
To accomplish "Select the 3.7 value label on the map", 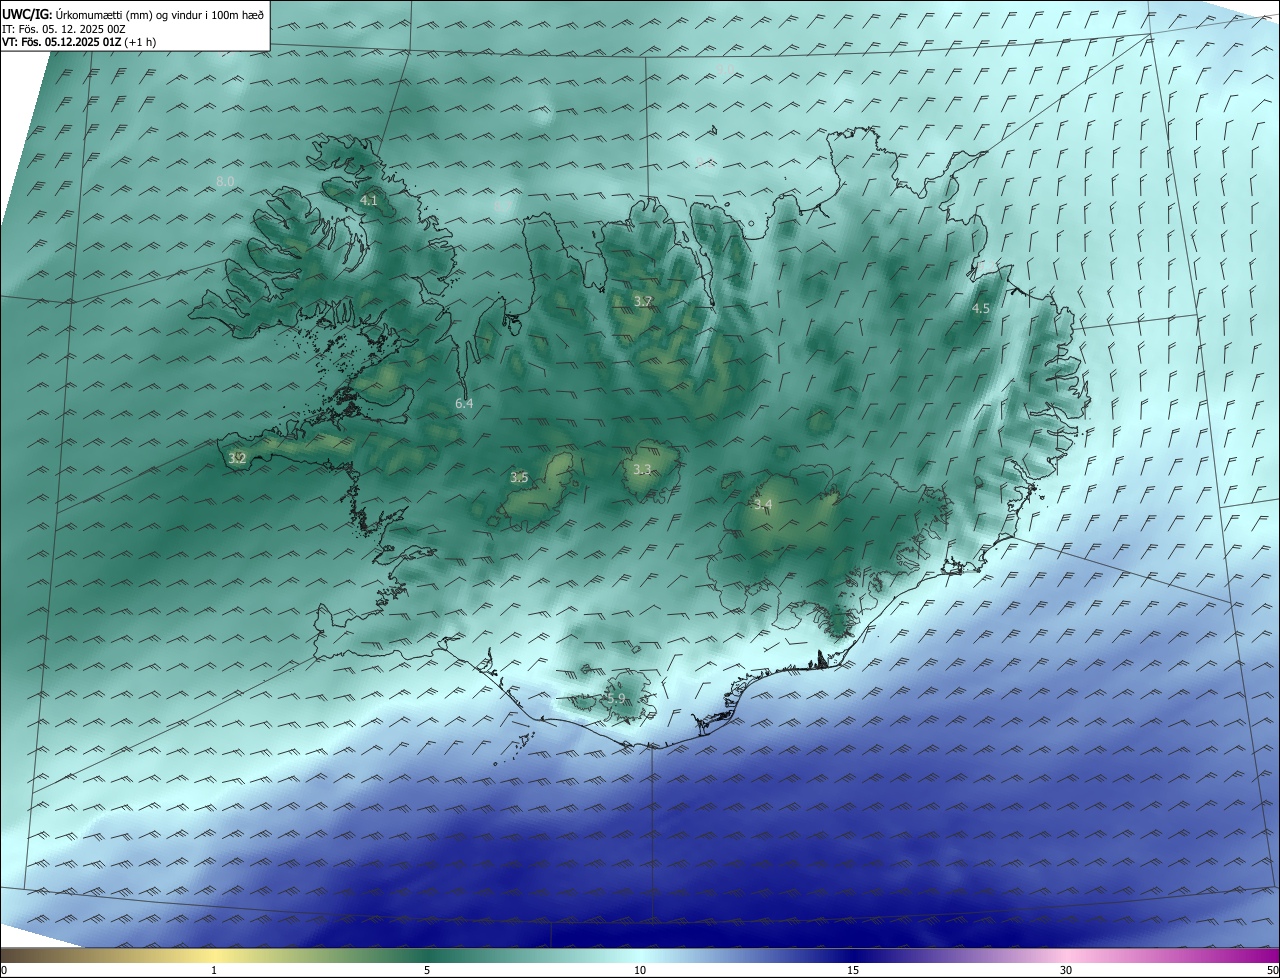I will [643, 301].
